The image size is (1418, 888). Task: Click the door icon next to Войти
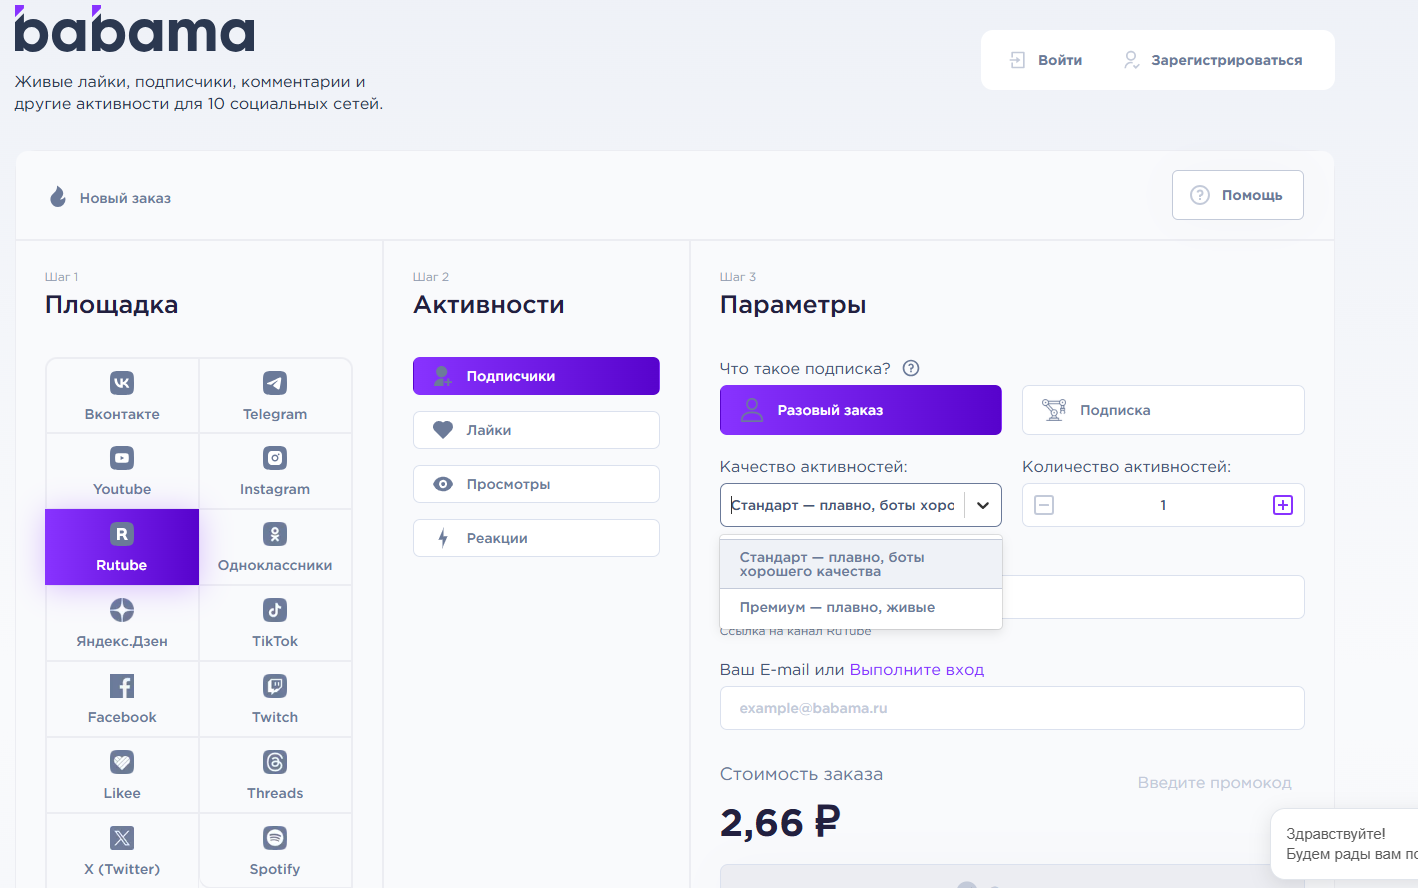(1017, 60)
